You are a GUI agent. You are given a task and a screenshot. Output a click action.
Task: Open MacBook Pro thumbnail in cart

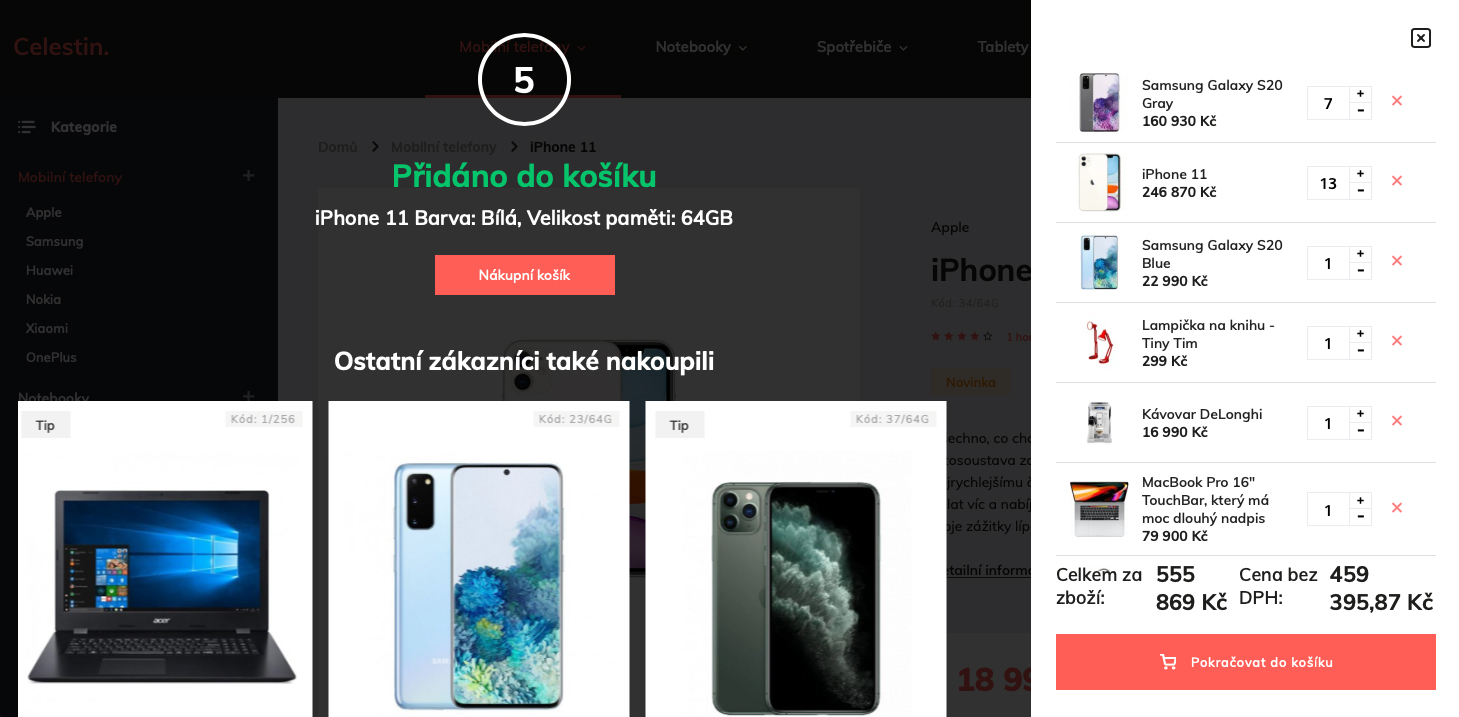pos(1099,509)
